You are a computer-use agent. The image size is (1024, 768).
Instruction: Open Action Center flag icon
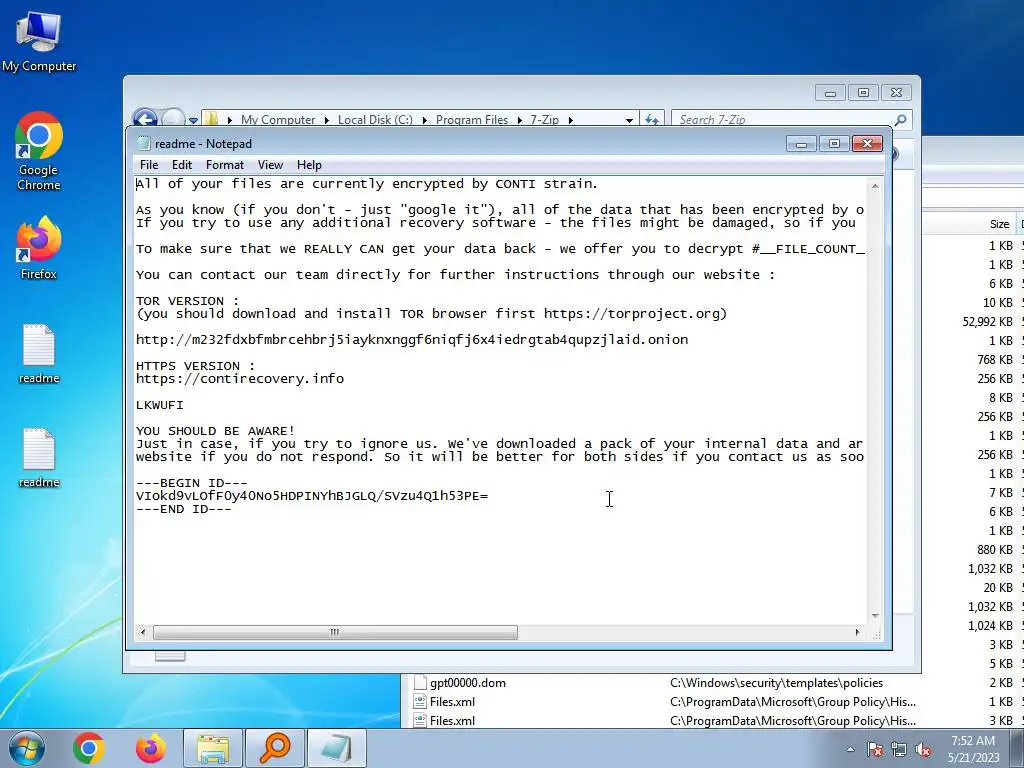874,749
